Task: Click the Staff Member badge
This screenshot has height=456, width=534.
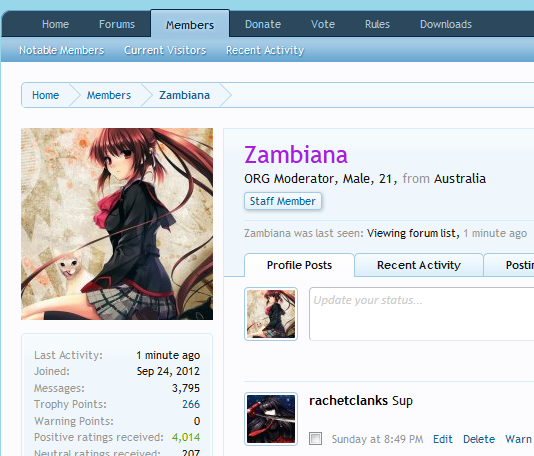Action: pyautogui.click(x=283, y=201)
